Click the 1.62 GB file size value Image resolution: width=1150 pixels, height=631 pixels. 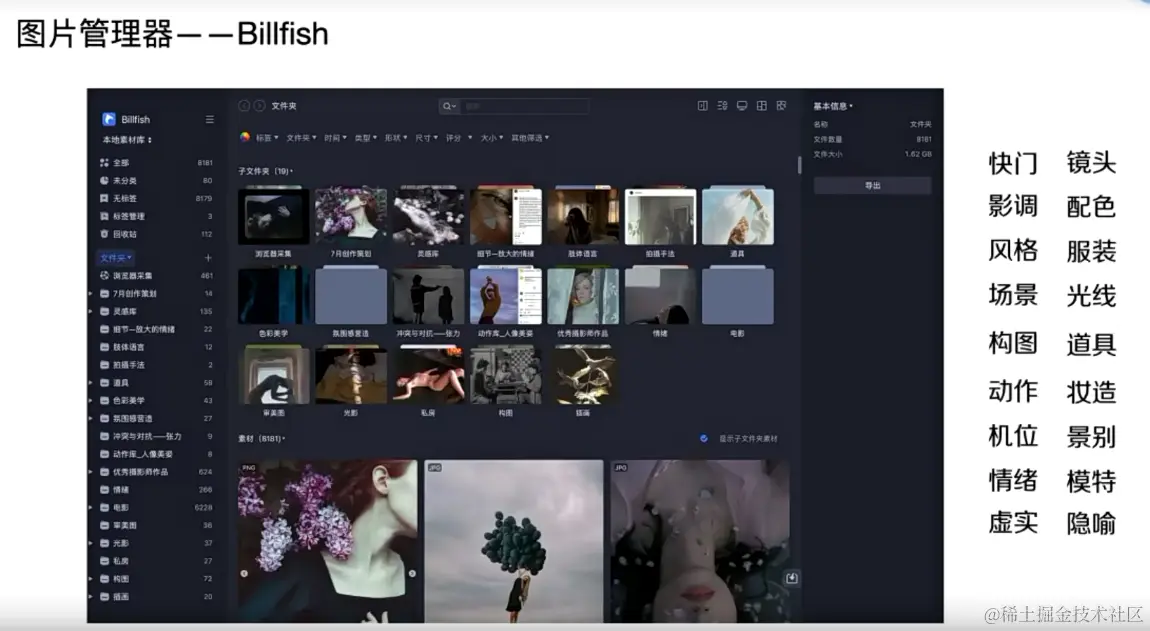(918, 154)
